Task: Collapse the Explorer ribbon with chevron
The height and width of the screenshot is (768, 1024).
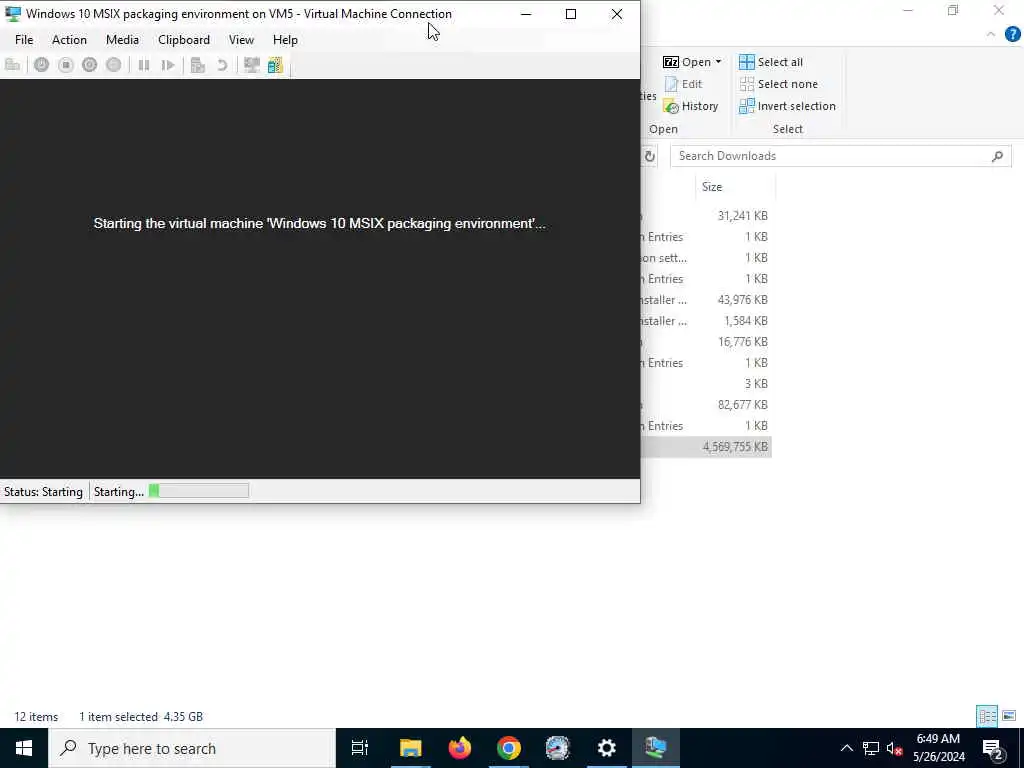Action: click(991, 35)
